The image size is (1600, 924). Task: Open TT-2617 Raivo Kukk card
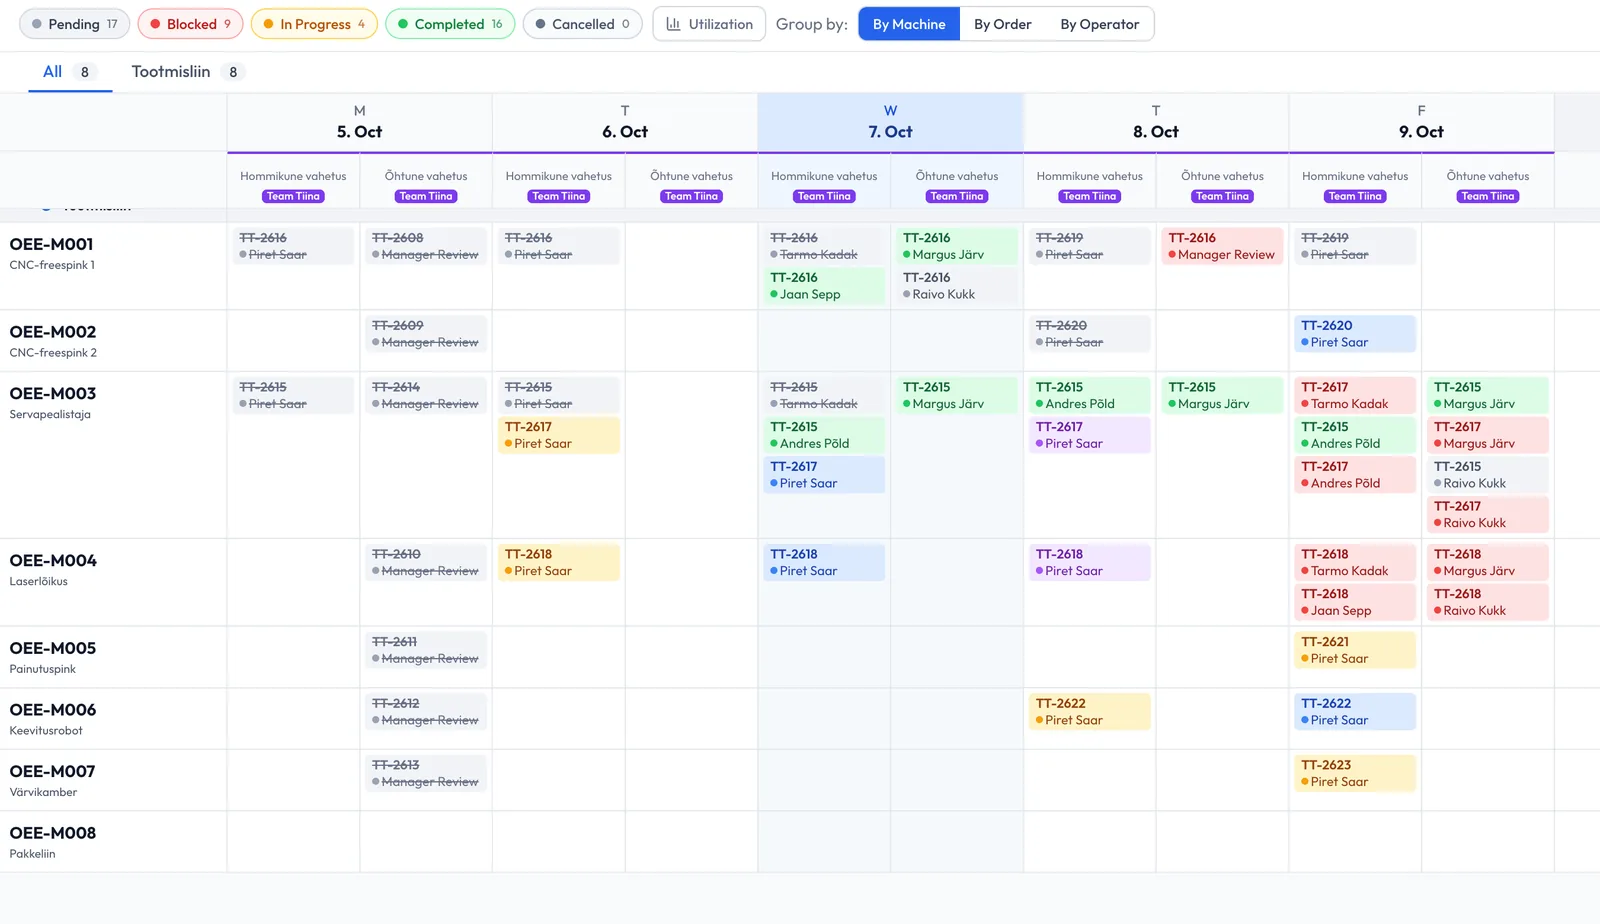coord(1488,515)
